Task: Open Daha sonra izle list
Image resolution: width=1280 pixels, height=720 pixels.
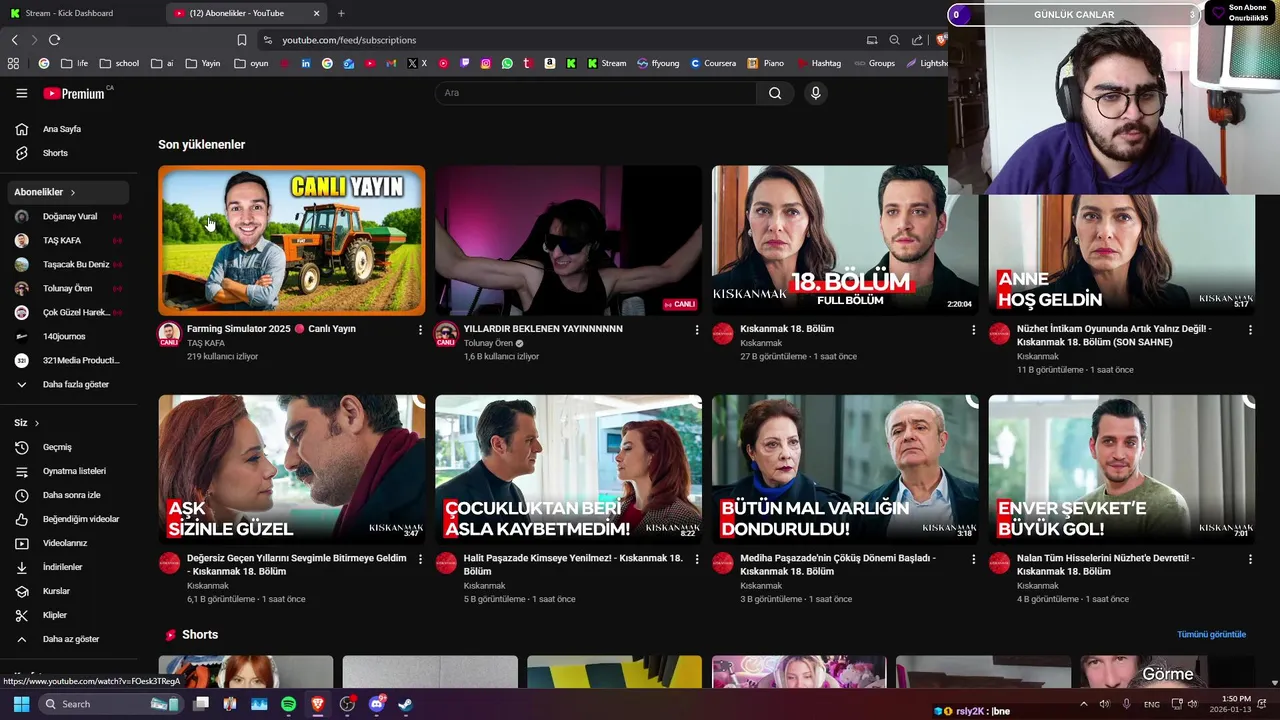Action: [69, 495]
